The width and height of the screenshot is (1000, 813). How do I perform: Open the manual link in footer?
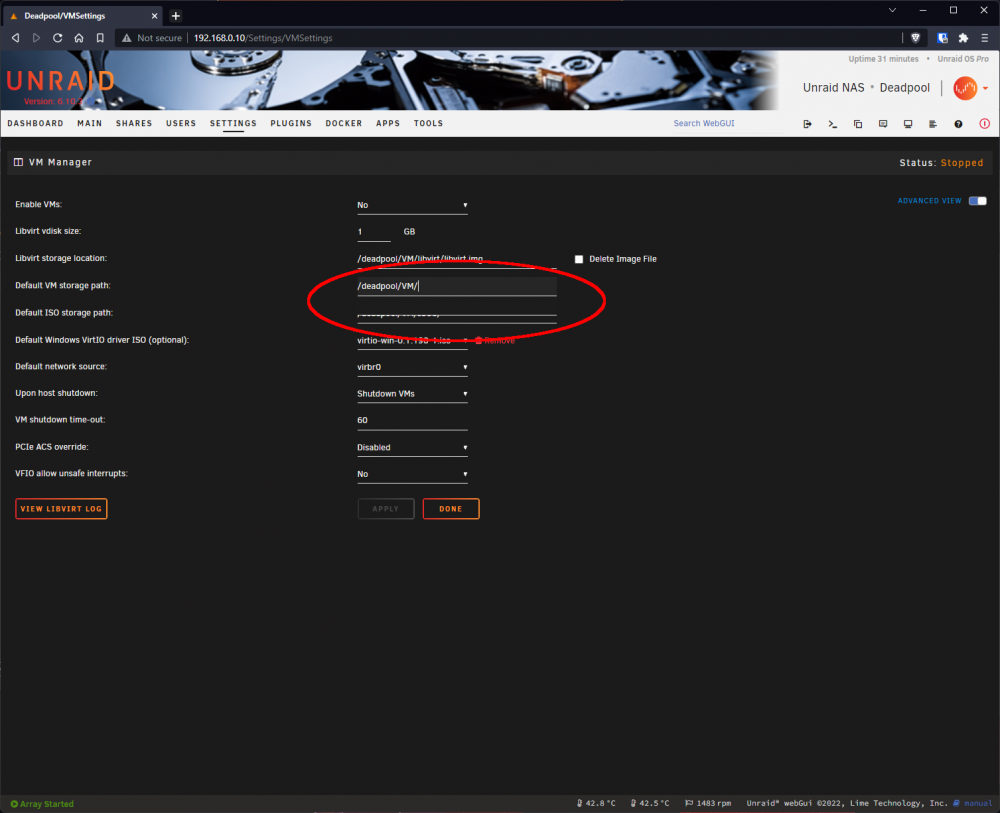[x=973, y=803]
